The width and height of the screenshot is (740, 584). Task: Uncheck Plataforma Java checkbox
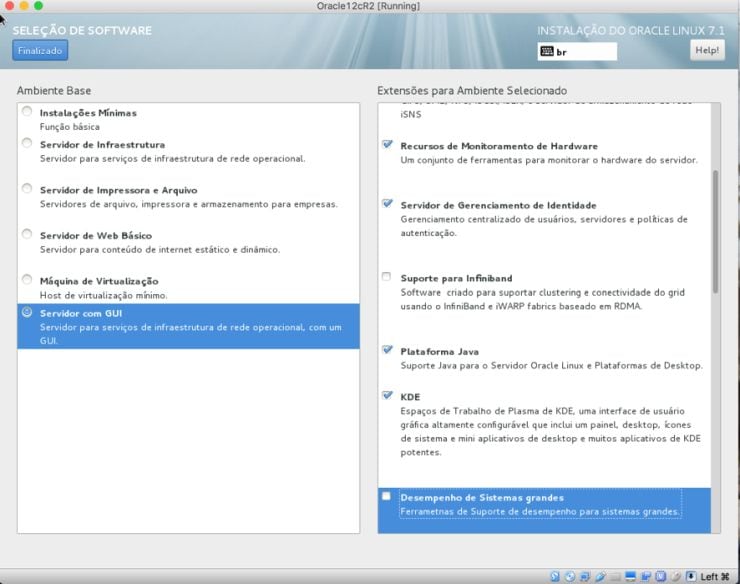click(387, 349)
